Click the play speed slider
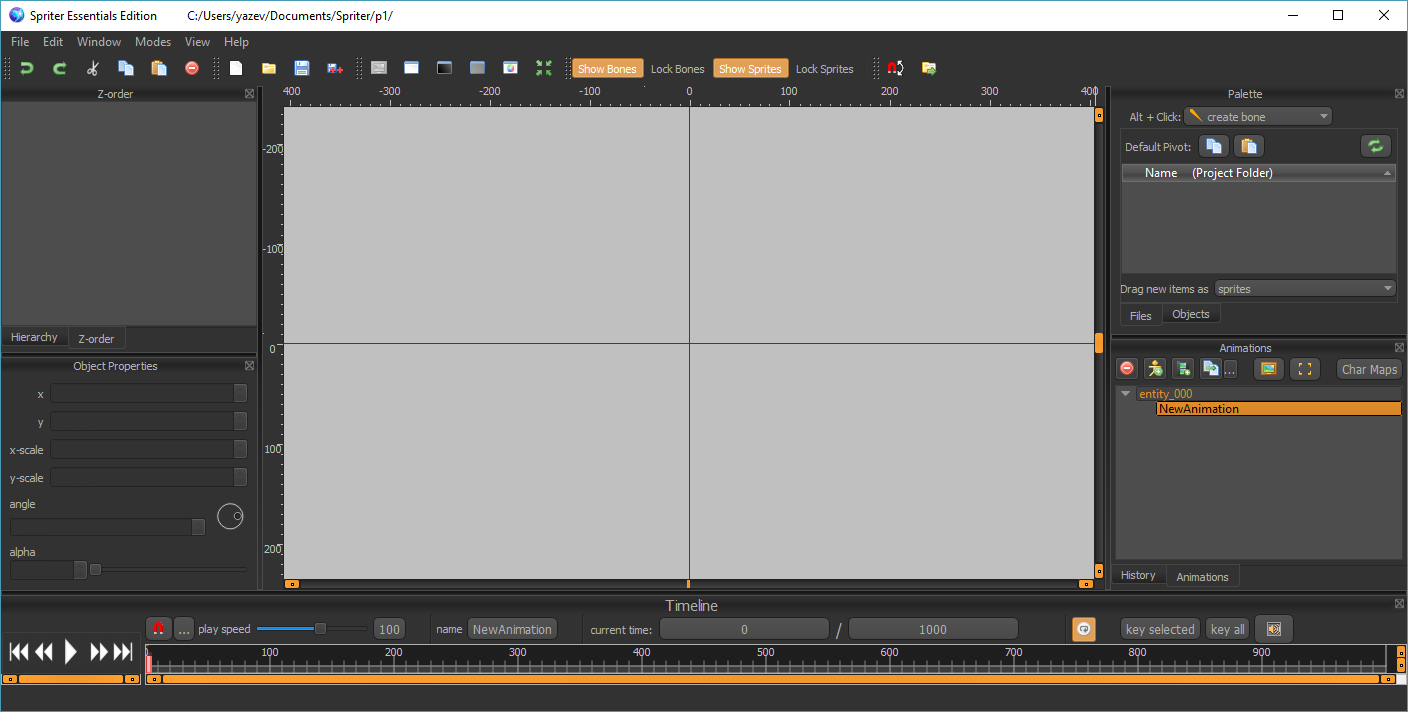This screenshot has width=1408, height=712. click(311, 629)
